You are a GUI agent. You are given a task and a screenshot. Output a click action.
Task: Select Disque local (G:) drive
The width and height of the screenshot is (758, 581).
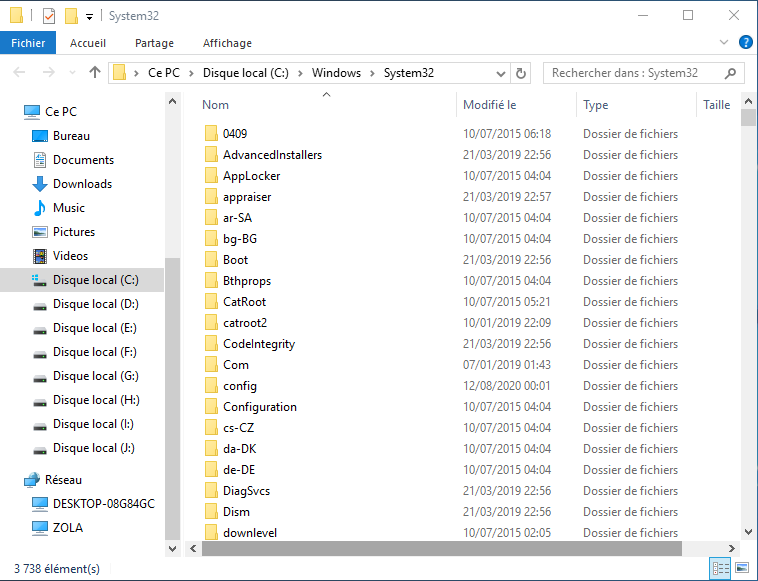pyautogui.click(x=85, y=376)
